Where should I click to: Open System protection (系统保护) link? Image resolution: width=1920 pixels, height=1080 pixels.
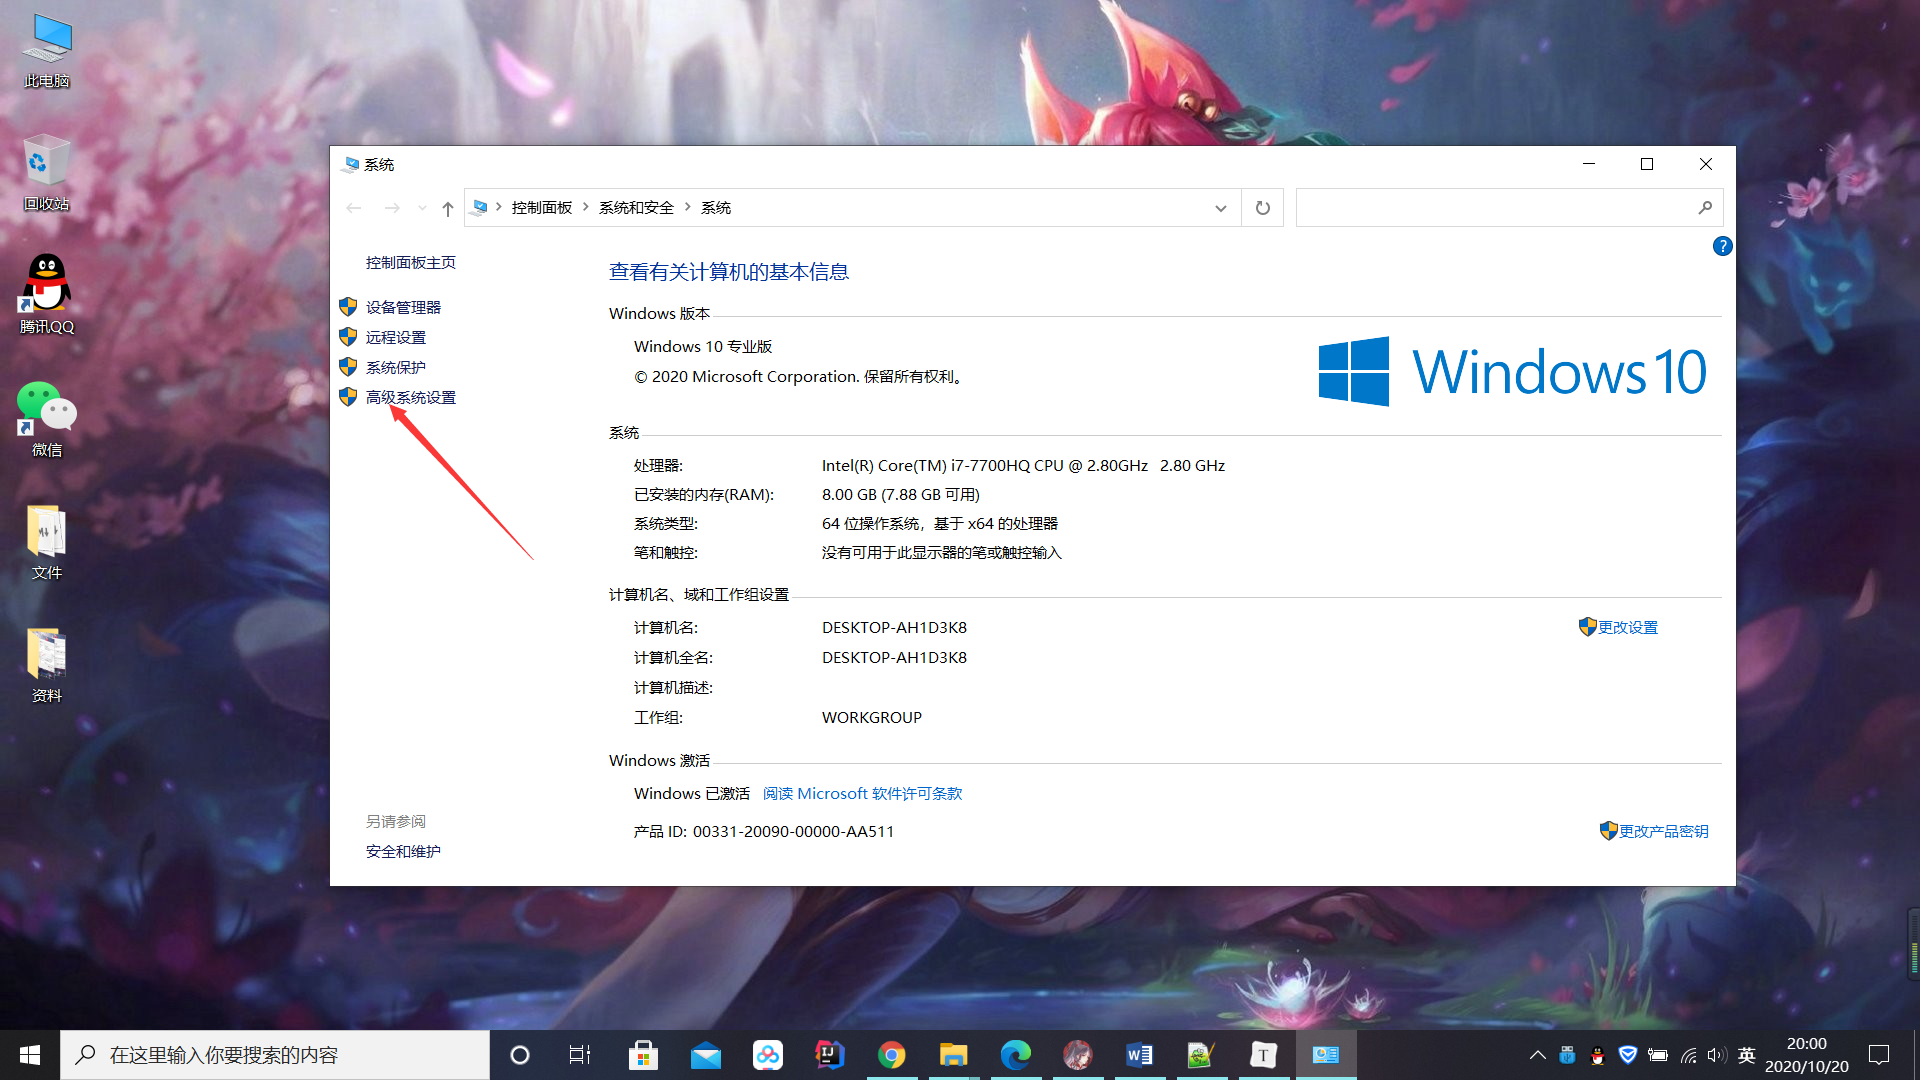point(396,367)
